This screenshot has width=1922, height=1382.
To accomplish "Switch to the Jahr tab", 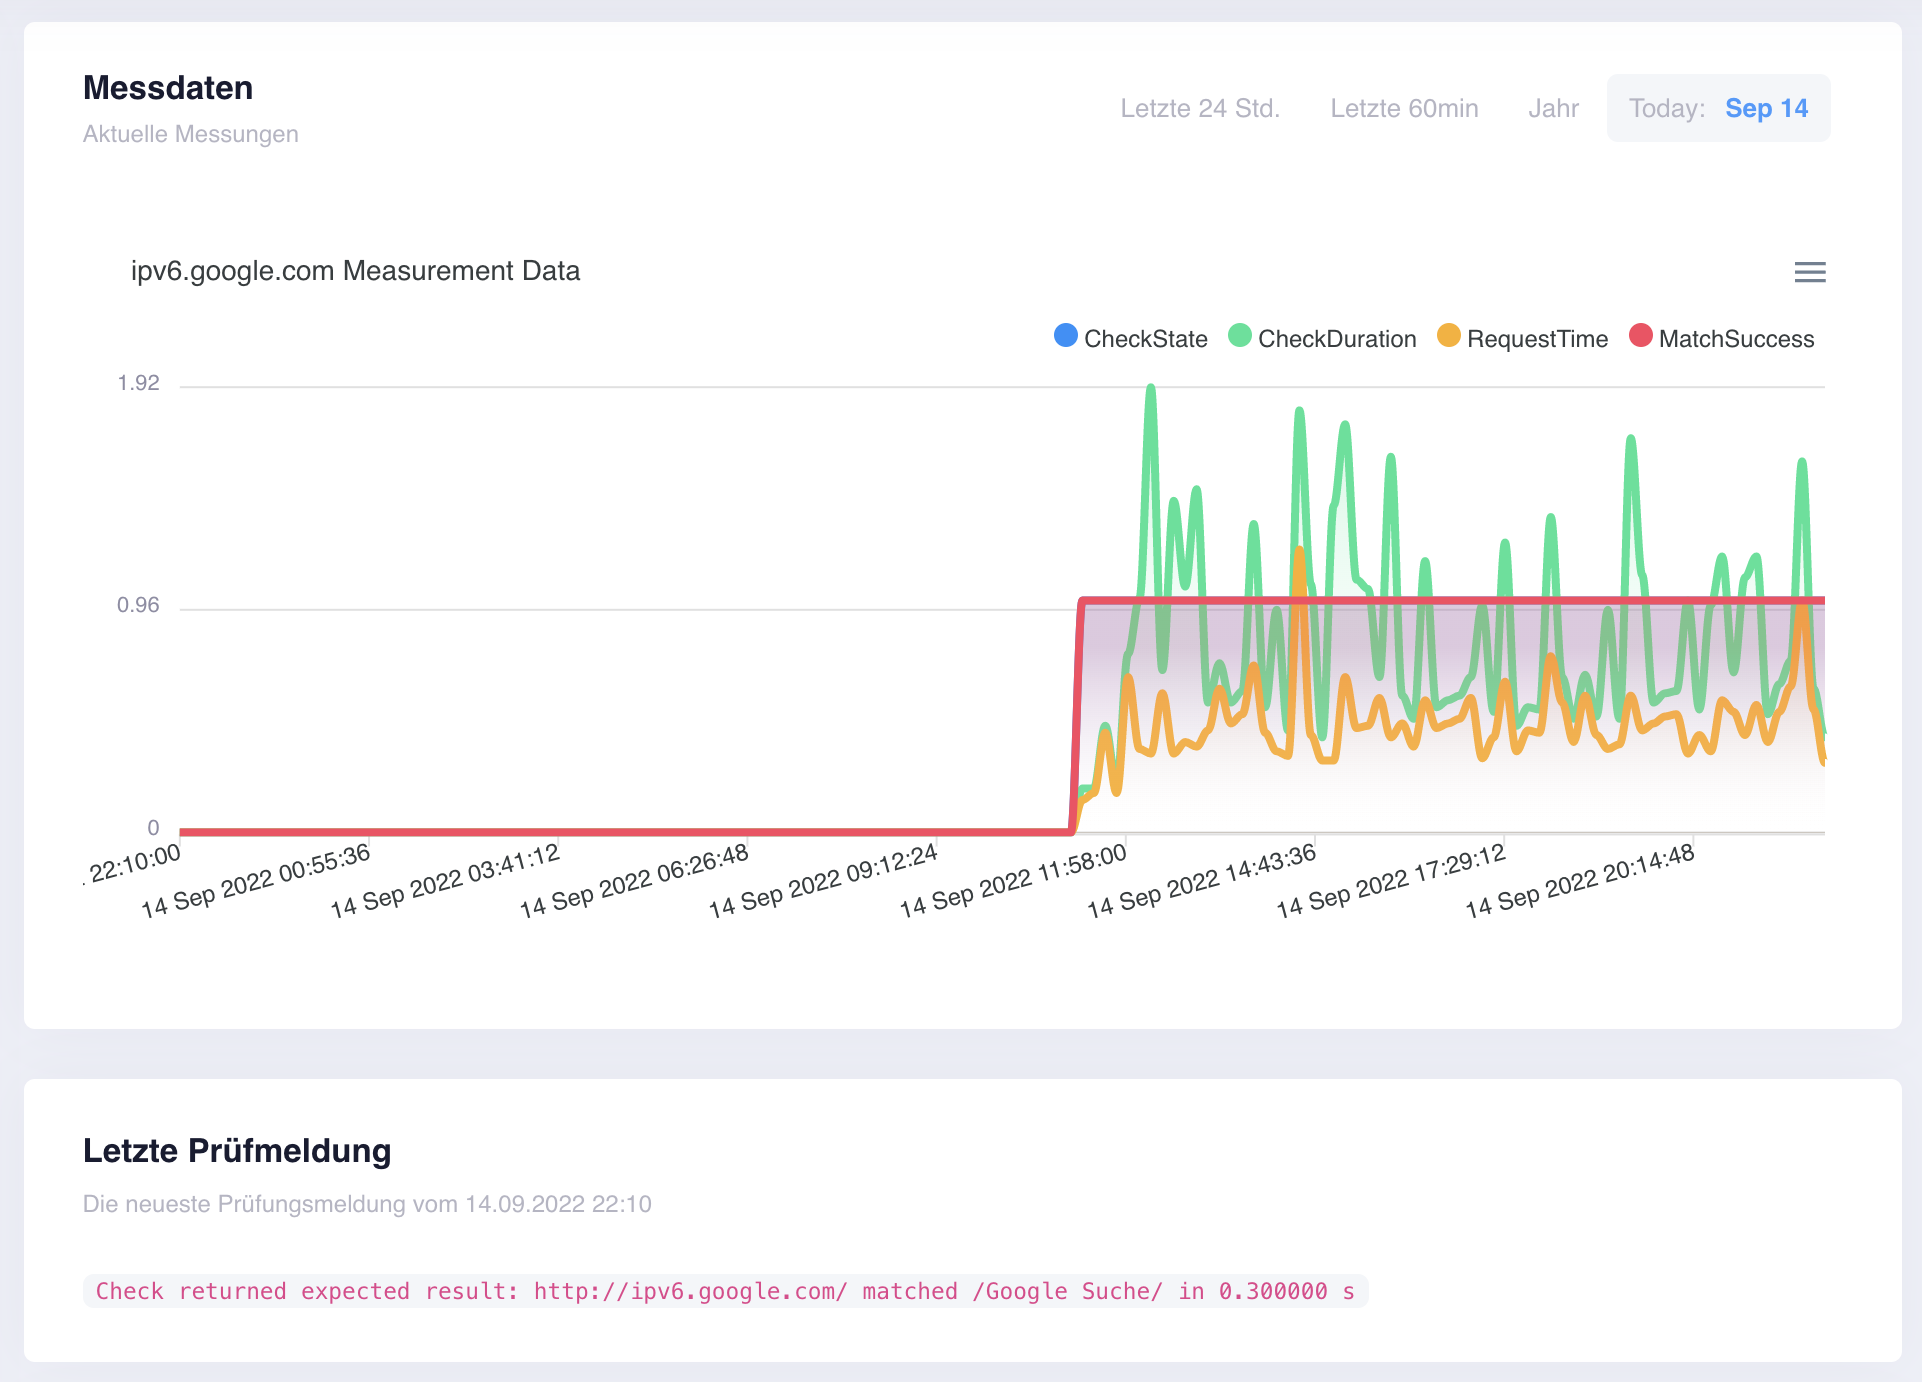I will [x=1553, y=108].
